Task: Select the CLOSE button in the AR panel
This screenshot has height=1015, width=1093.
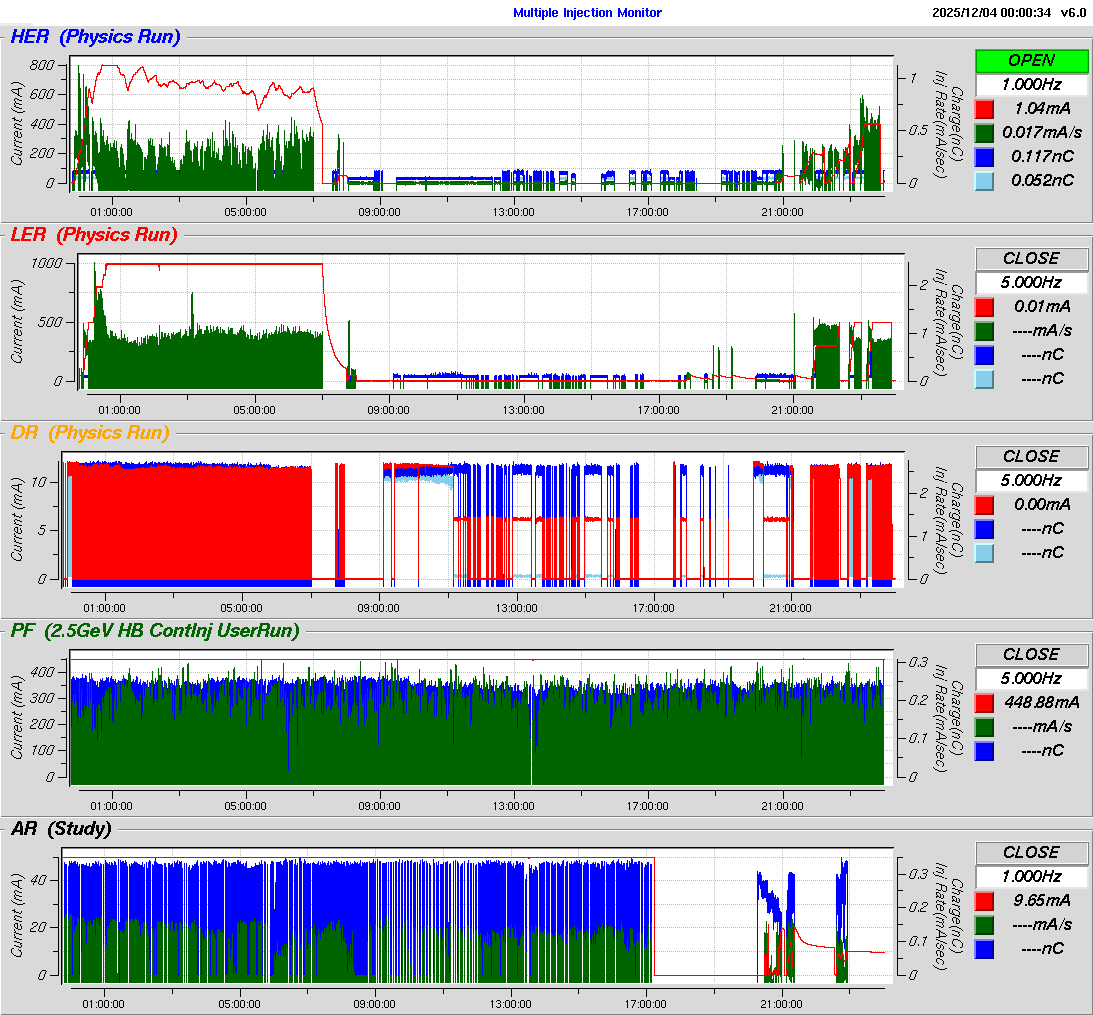Action: coord(1031,853)
